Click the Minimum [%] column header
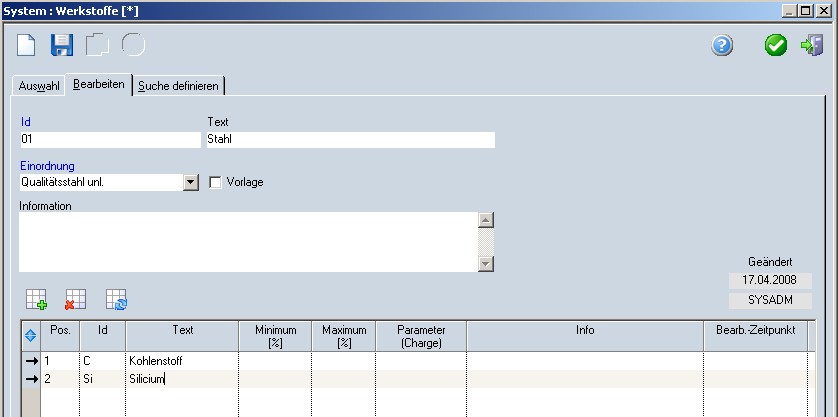The height and width of the screenshot is (417, 838). [x=275, y=335]
